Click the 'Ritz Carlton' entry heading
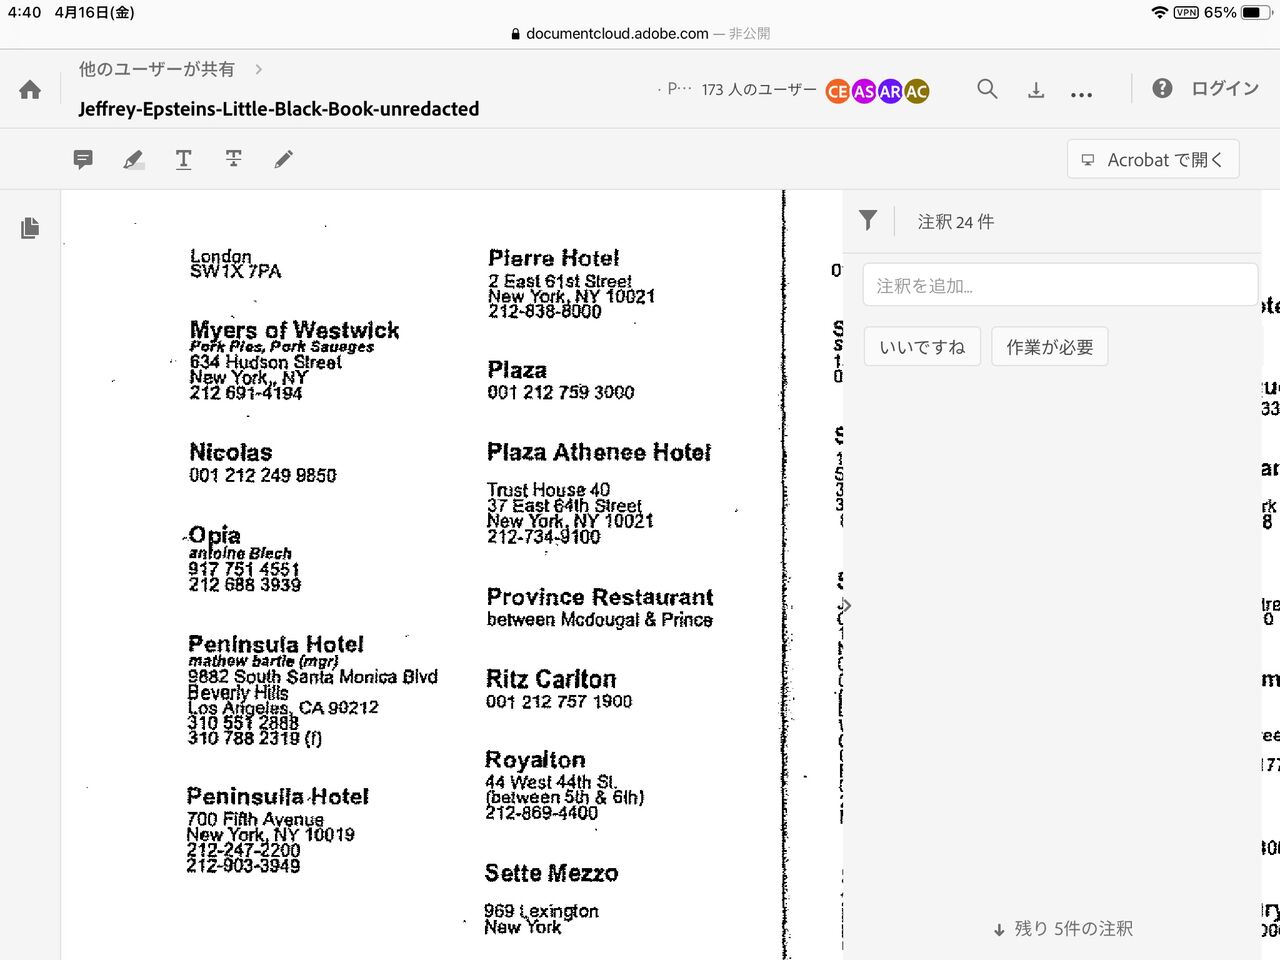 point(551,679)
